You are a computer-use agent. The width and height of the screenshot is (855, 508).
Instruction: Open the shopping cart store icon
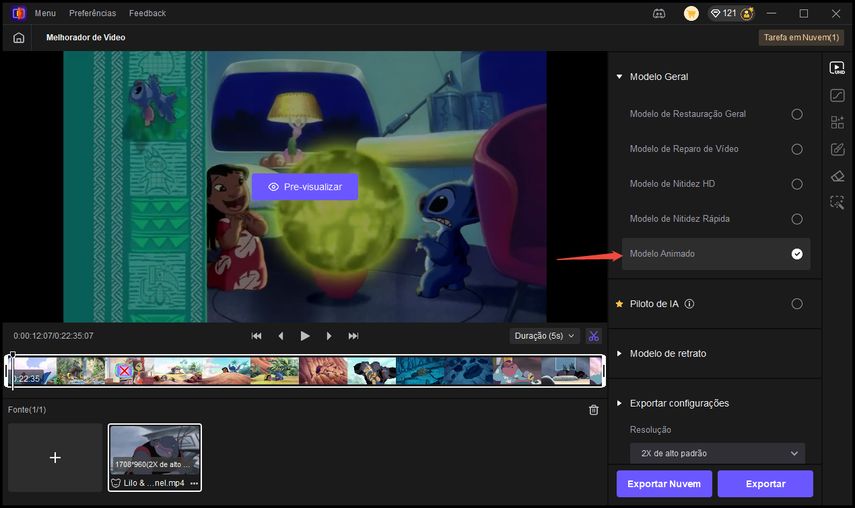(691, 14)
